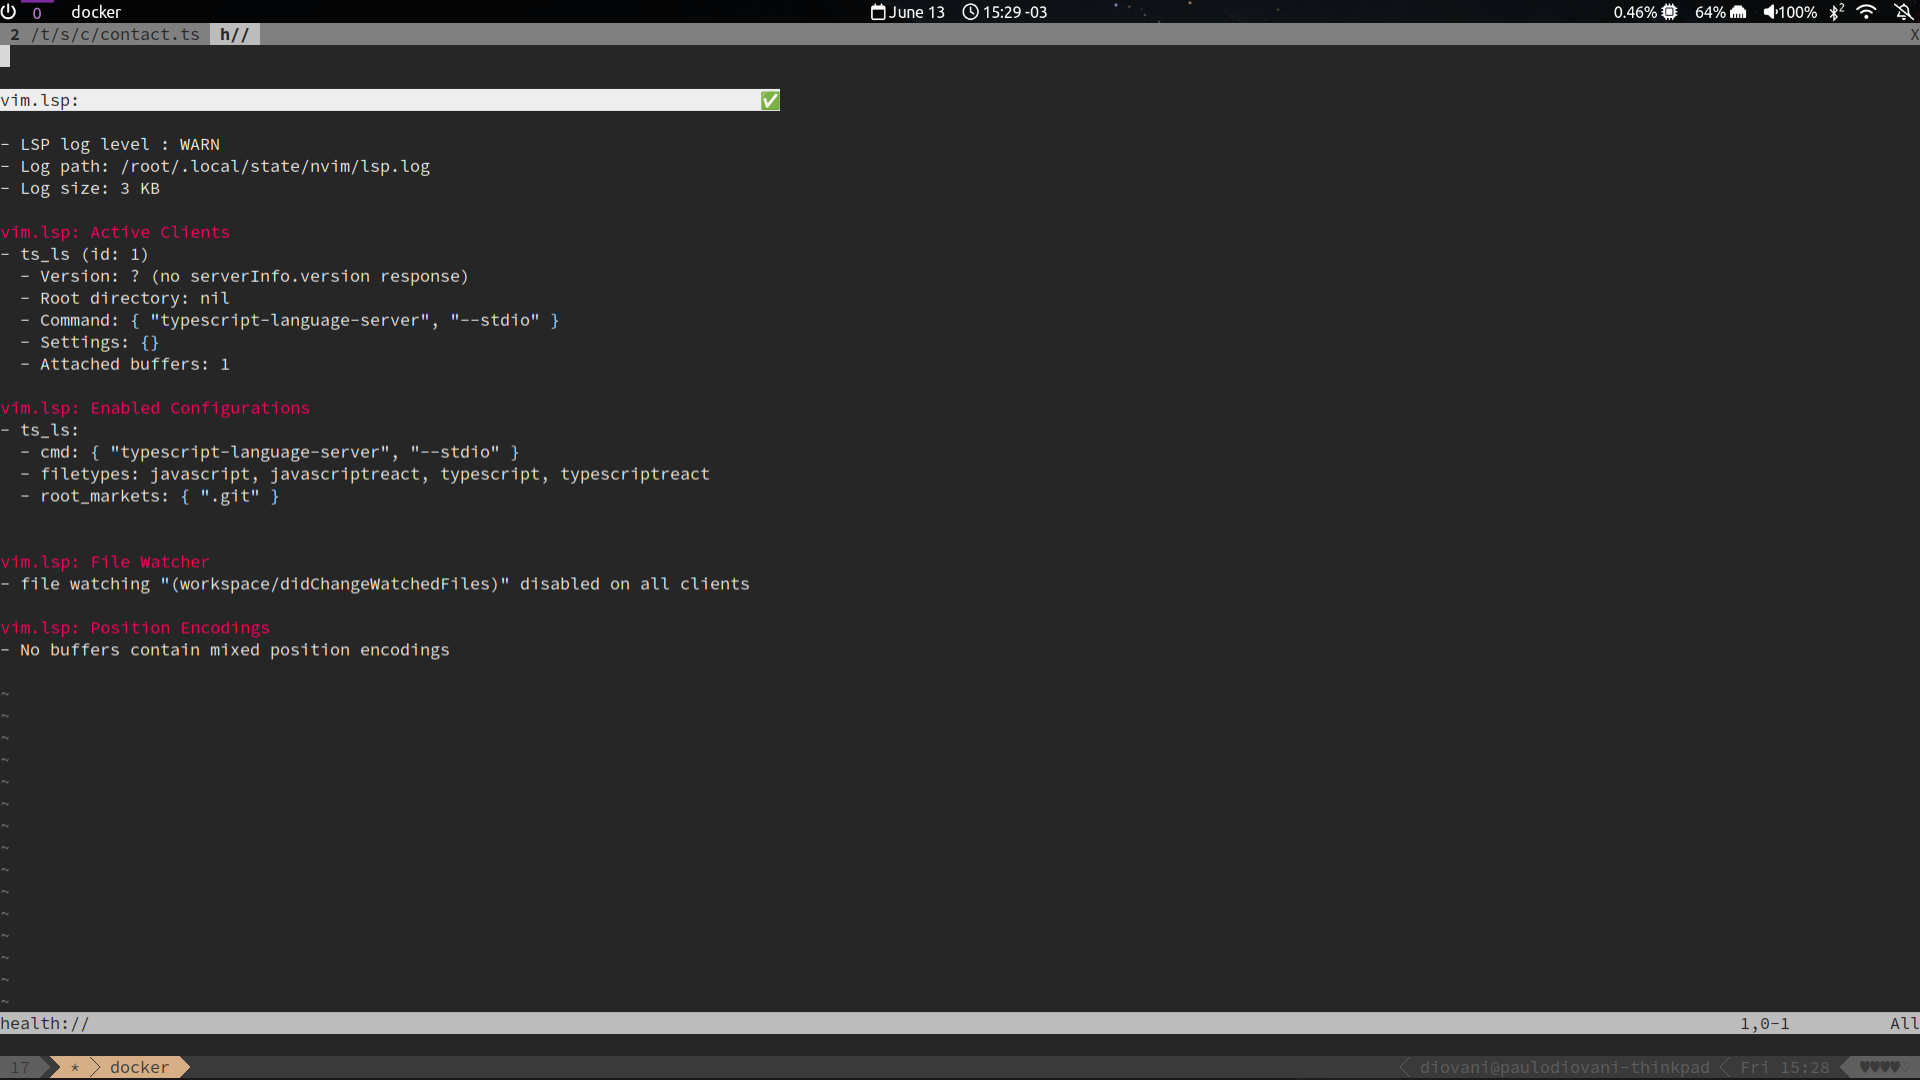Click the power icon in top bar
Viewport: 1920px width, 1080px height.
coord(9,12)
